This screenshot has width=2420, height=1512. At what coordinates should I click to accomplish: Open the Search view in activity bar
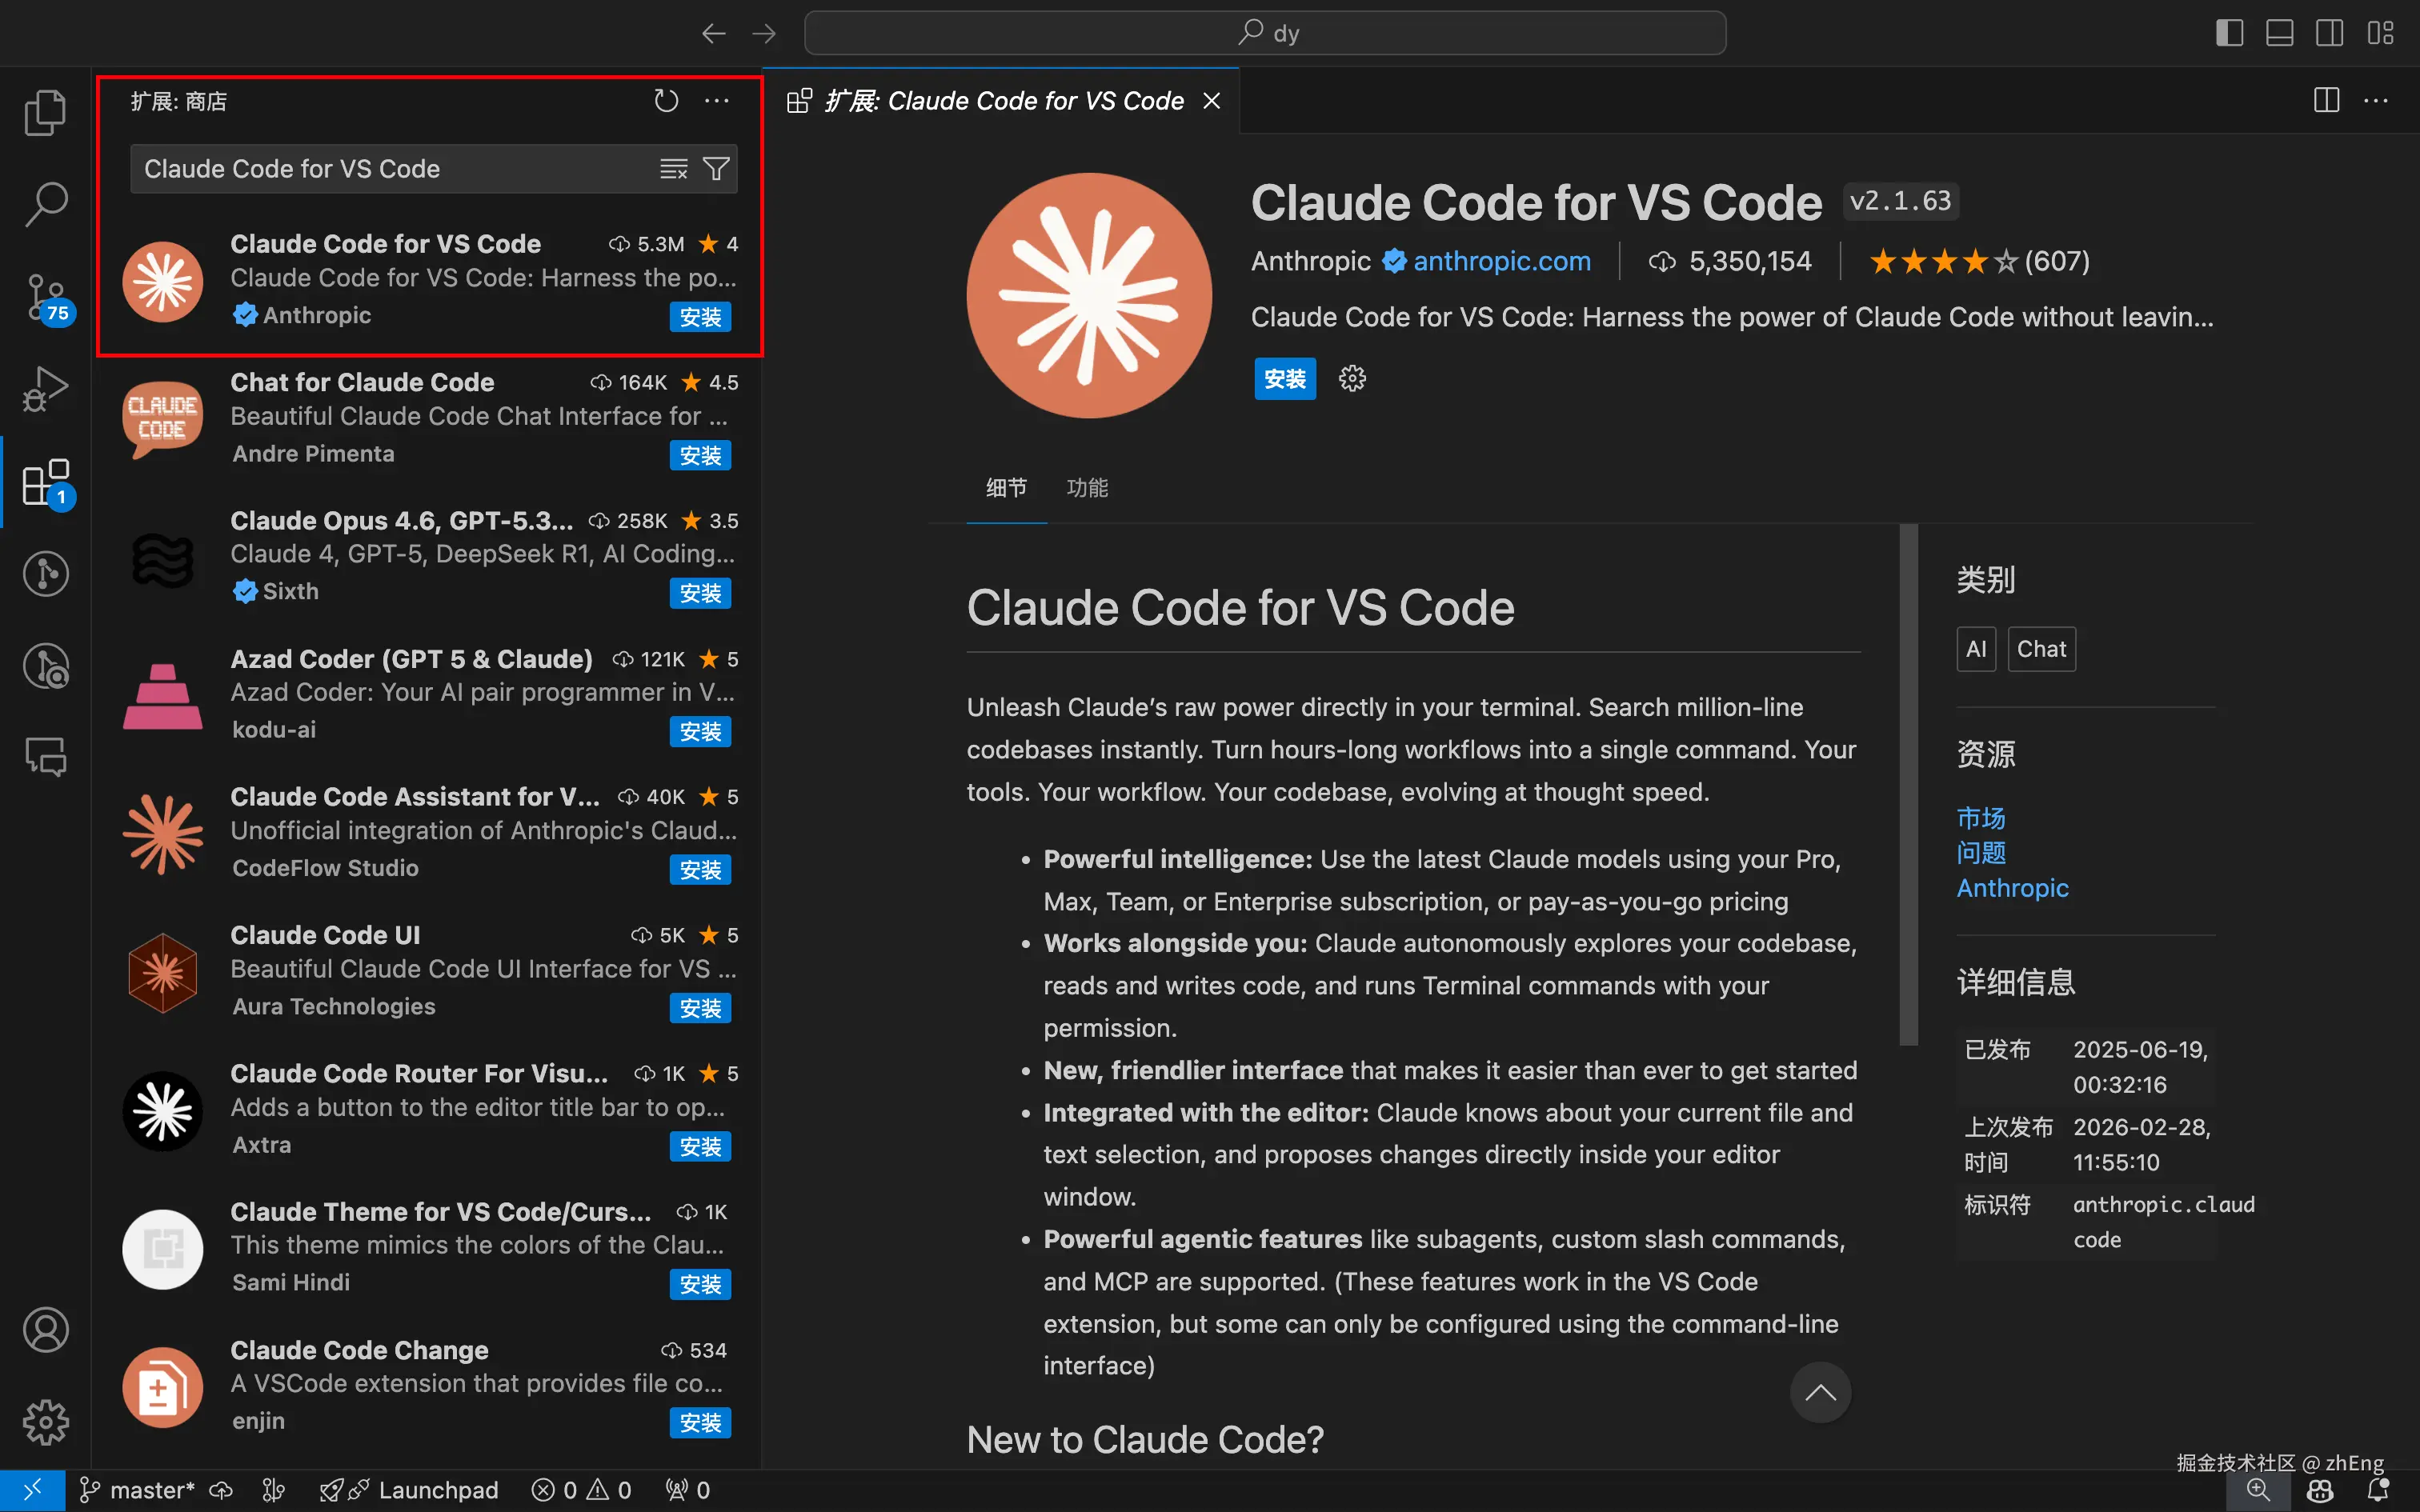[x=45, y=204]
